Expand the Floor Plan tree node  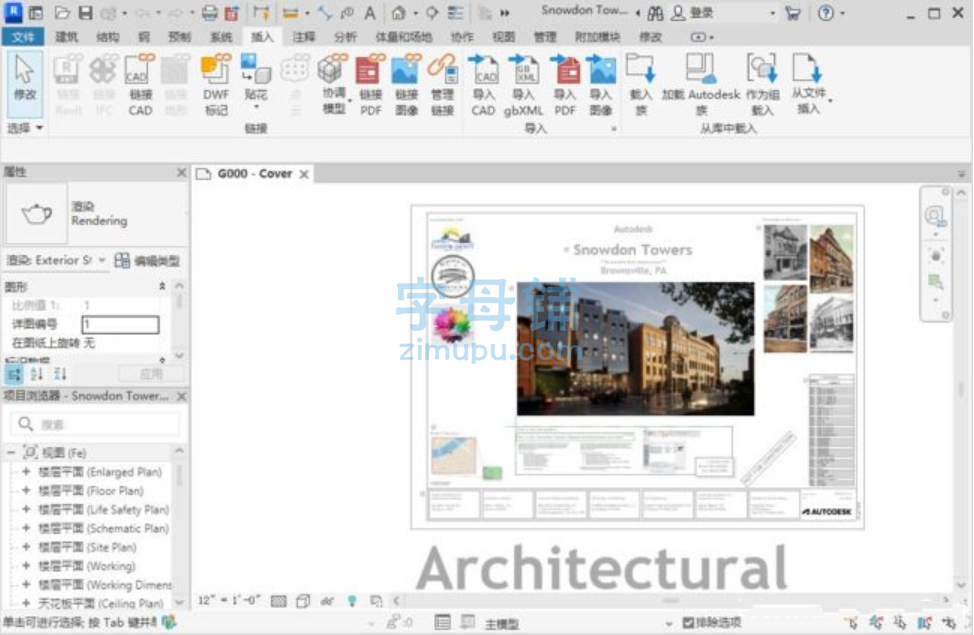click(26, 490)
